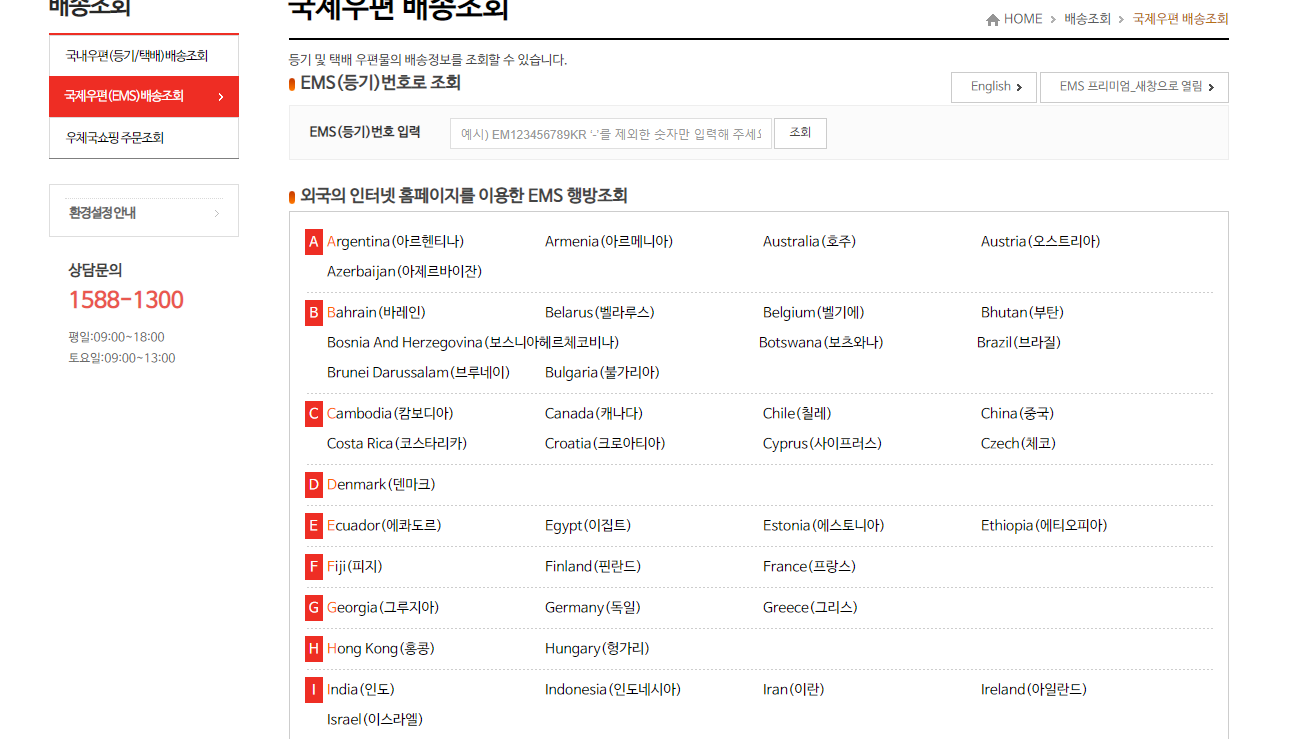Click the red letter F index badge

tap(314, 567)
